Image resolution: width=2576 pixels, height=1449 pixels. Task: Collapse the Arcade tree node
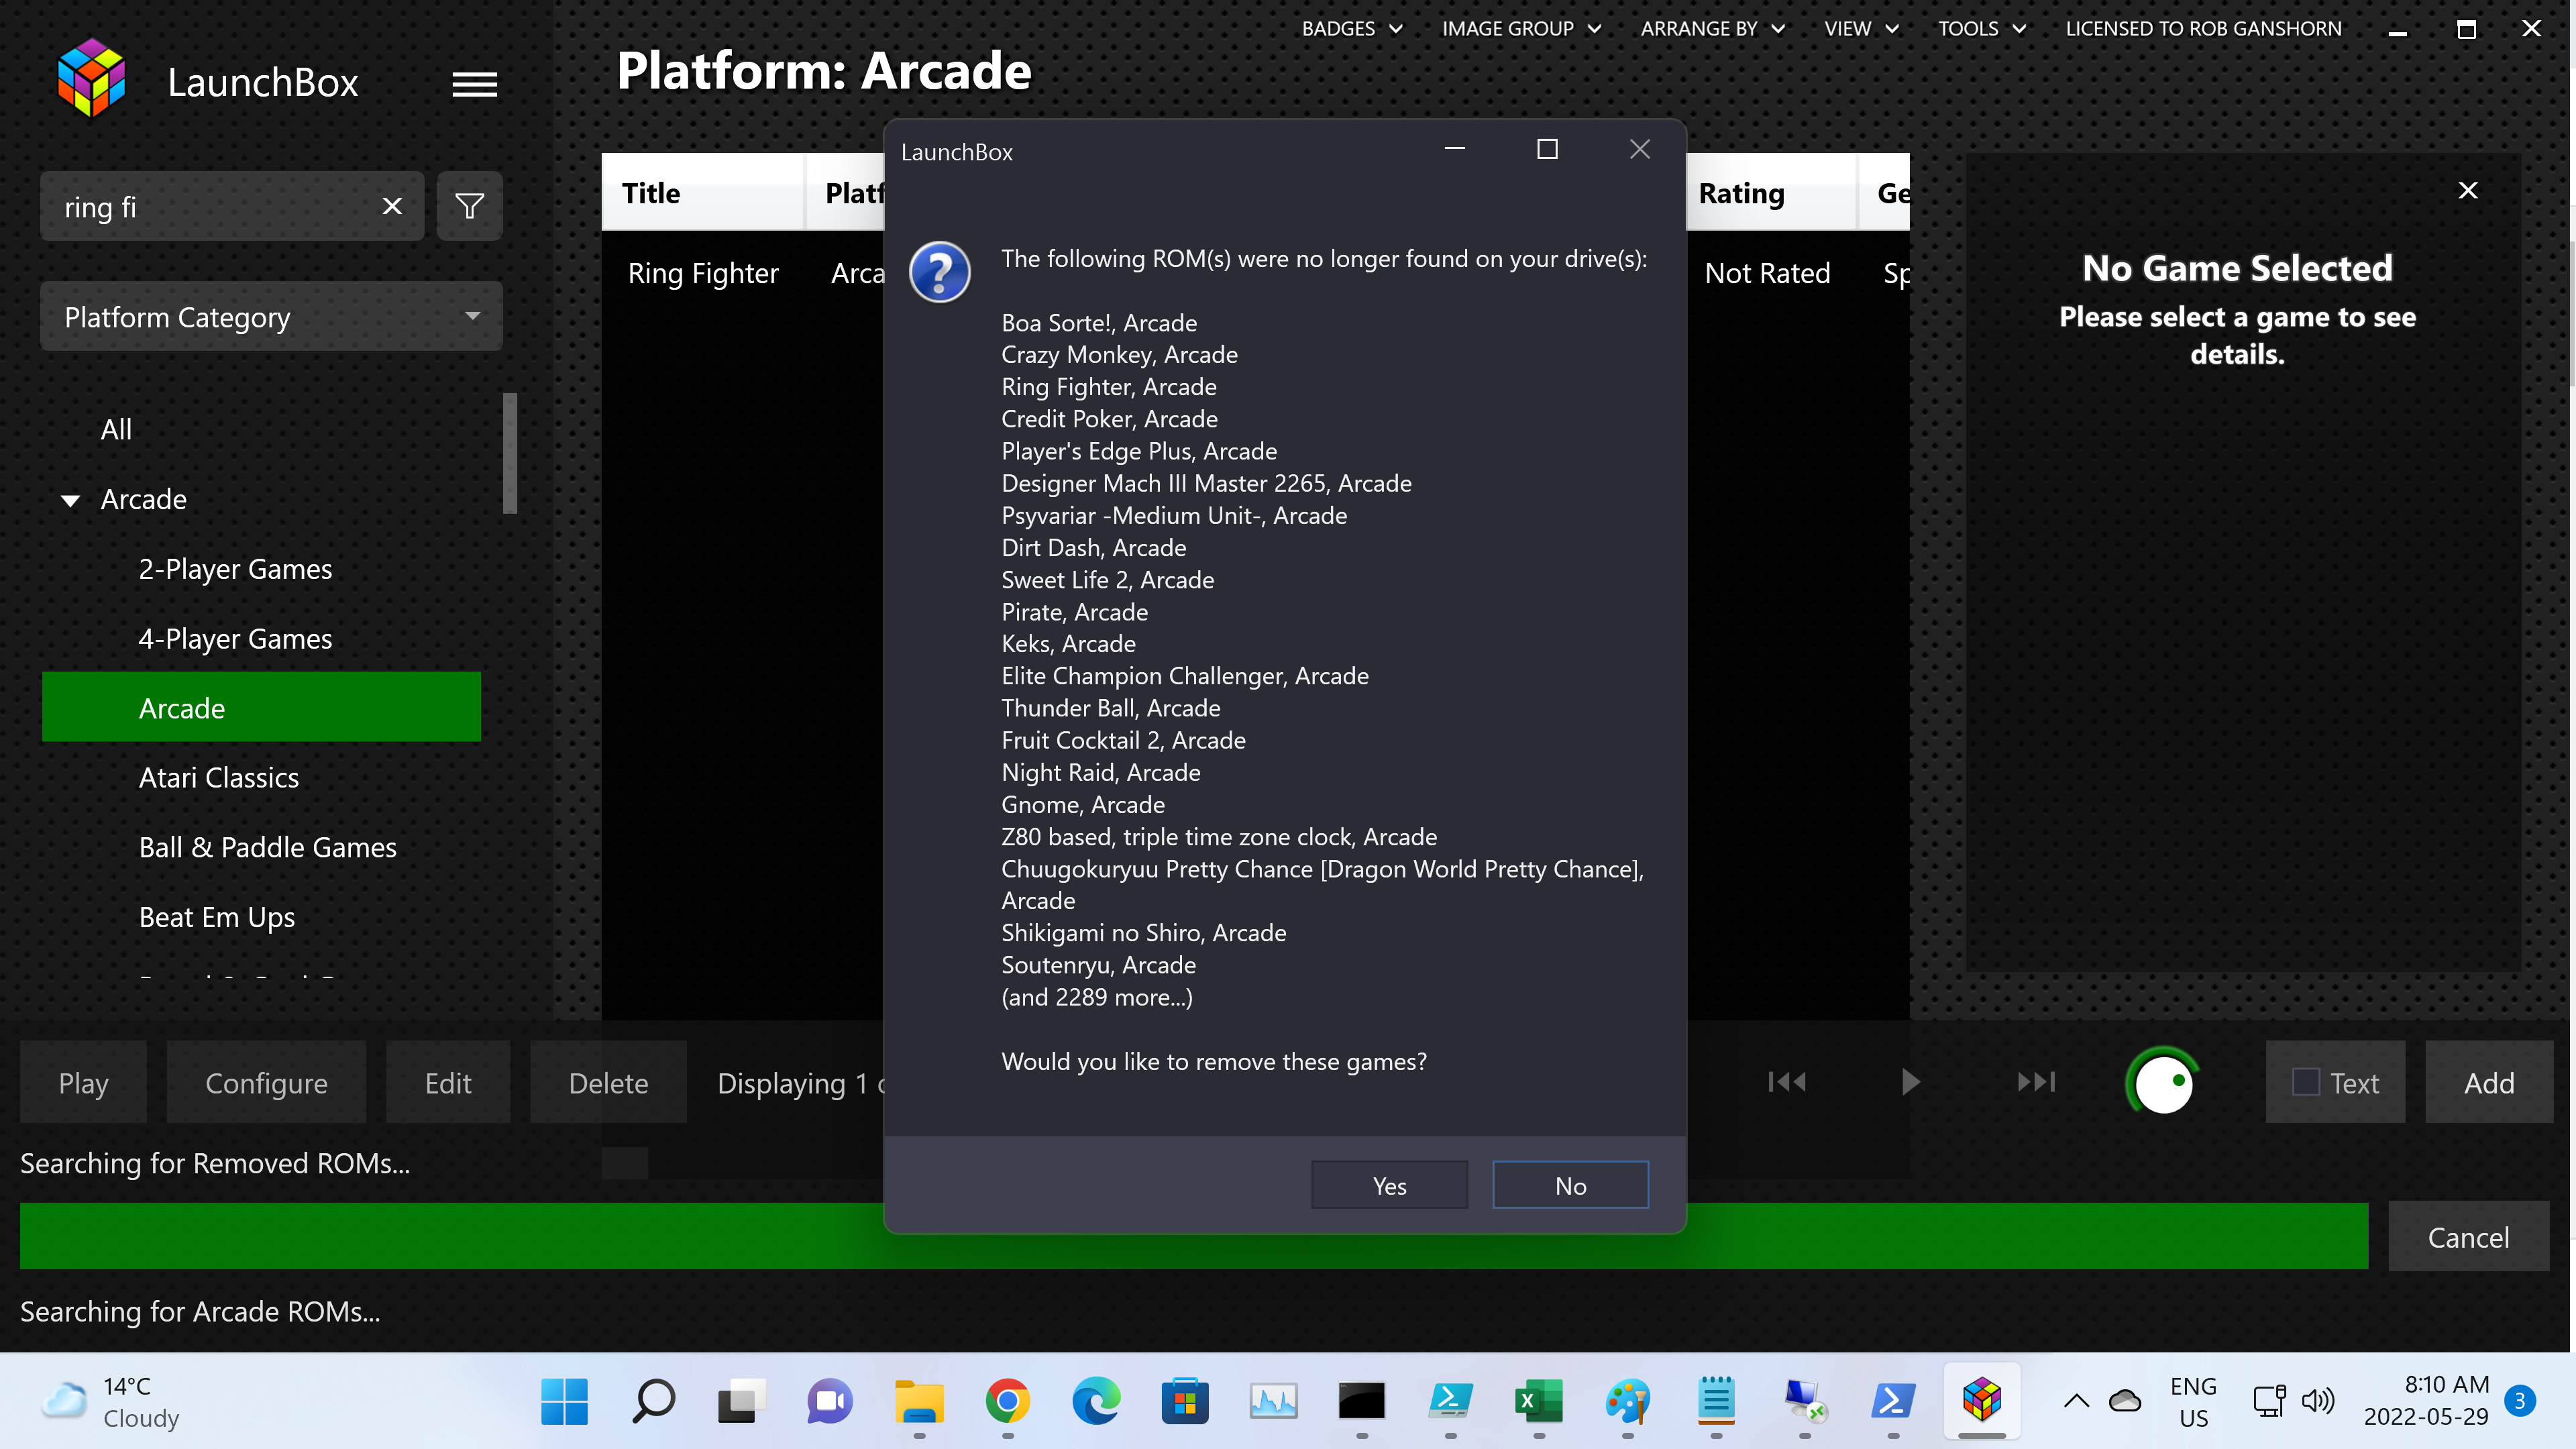[x=70, y=500]
